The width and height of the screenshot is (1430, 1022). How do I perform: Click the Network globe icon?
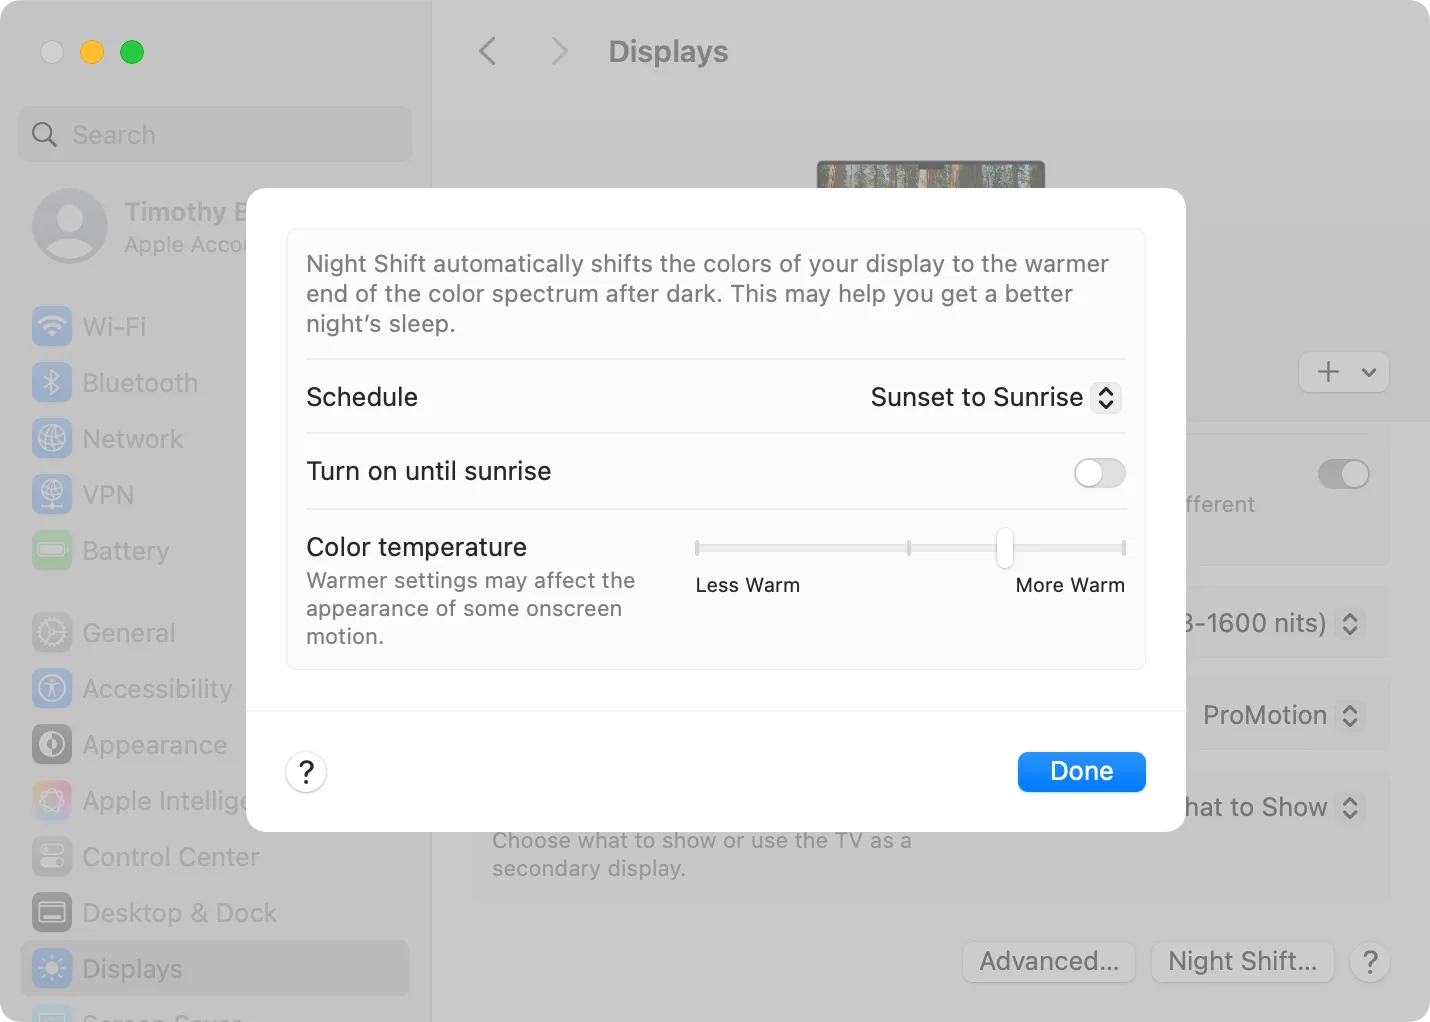52,438
